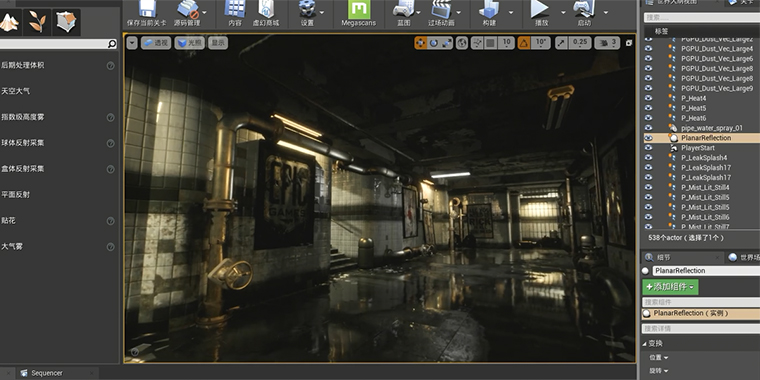Click the green 添加组件 button
Image resolution: width=760 pixels, height=380 pixels.
(670, 287)
